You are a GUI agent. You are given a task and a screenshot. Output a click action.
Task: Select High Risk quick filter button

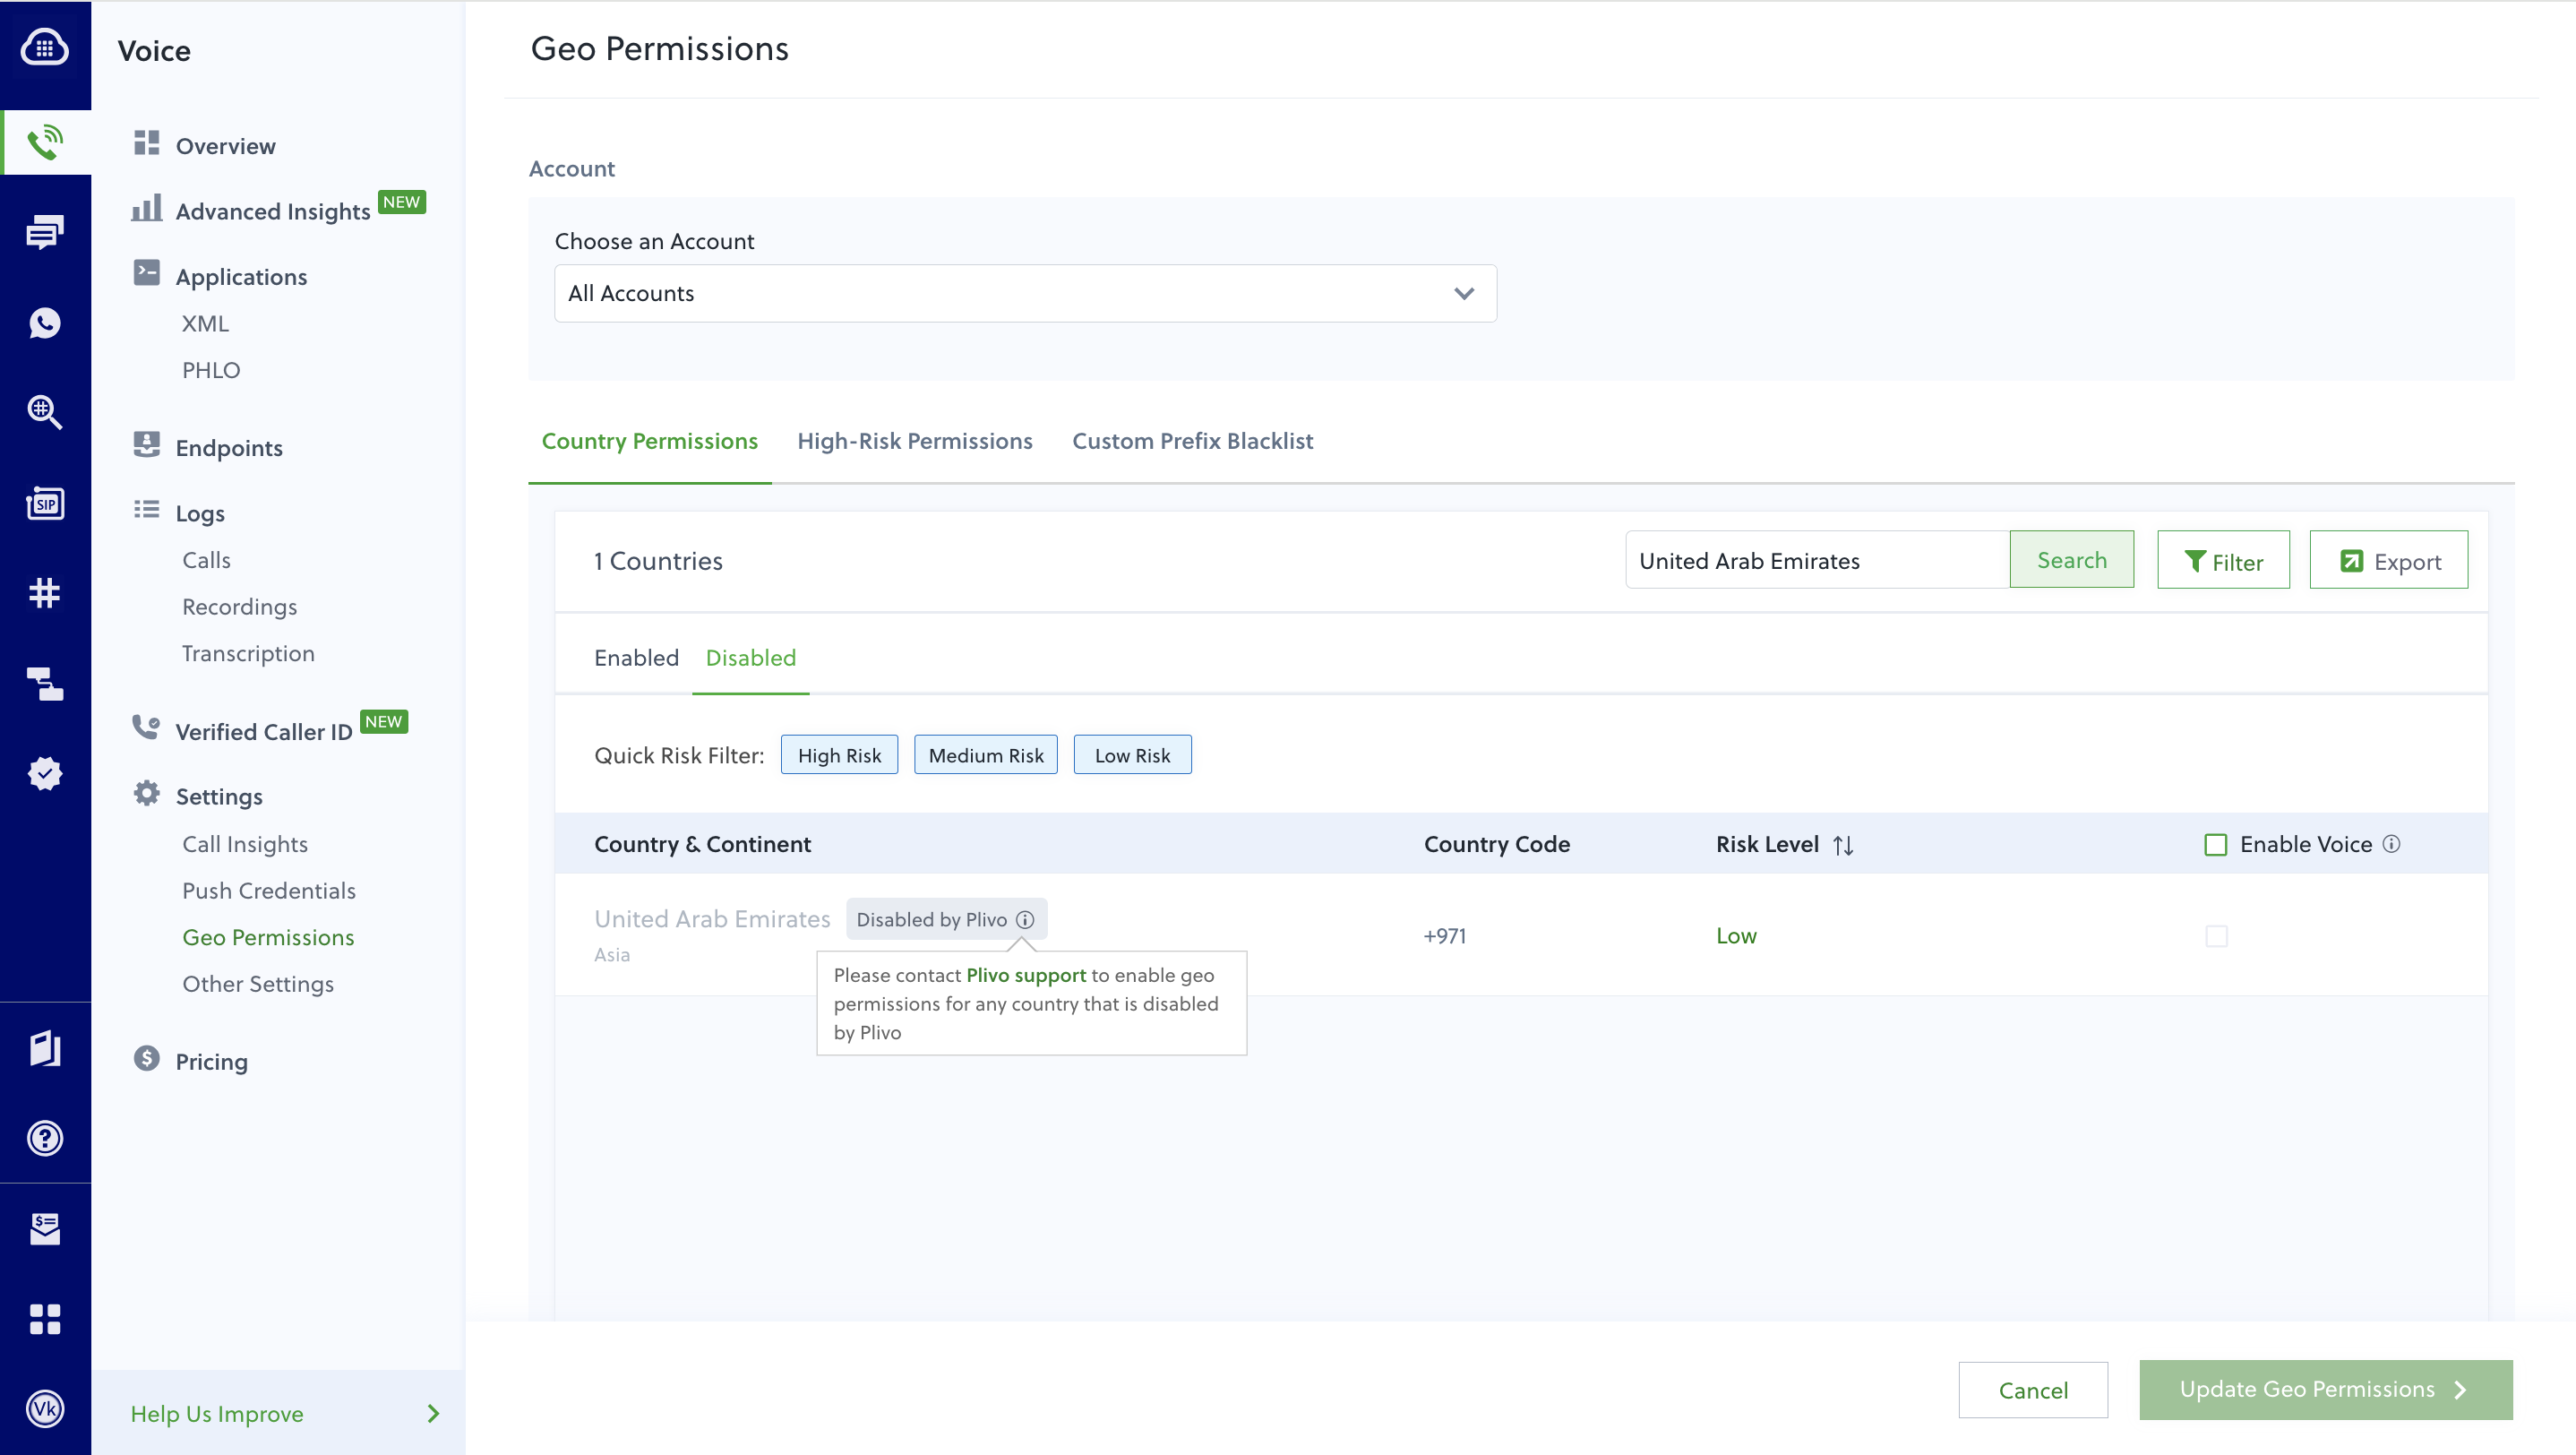click(x=840, y=754)
